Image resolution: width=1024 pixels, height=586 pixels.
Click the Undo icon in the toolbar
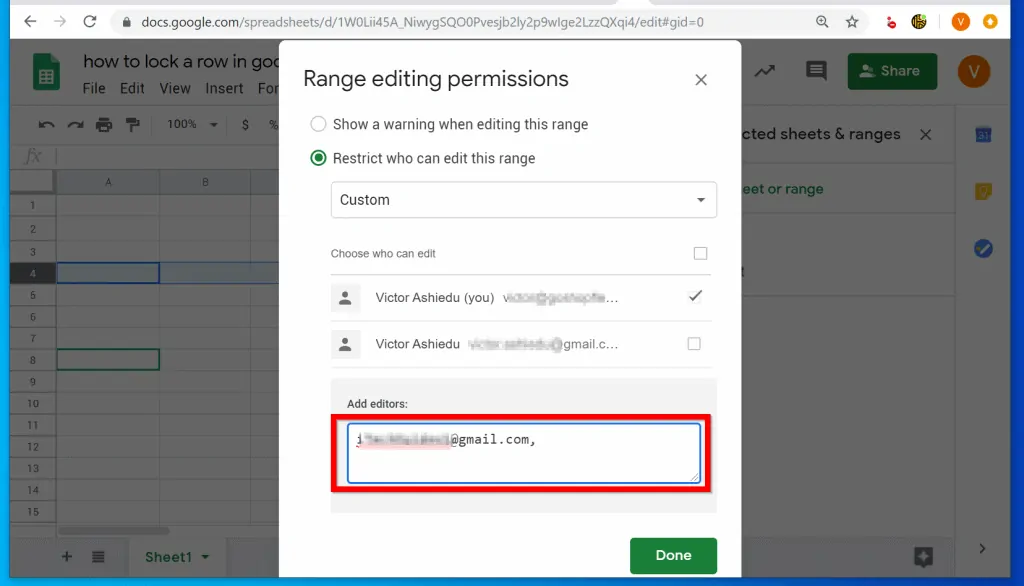[x=45, y=125]
